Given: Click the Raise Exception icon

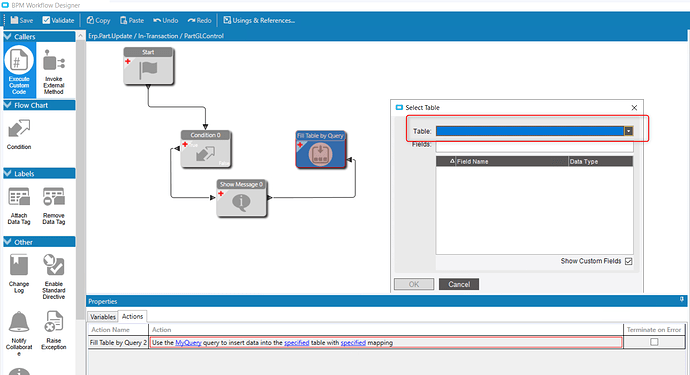Looking at the screenshot, I should tap(54, 331).
